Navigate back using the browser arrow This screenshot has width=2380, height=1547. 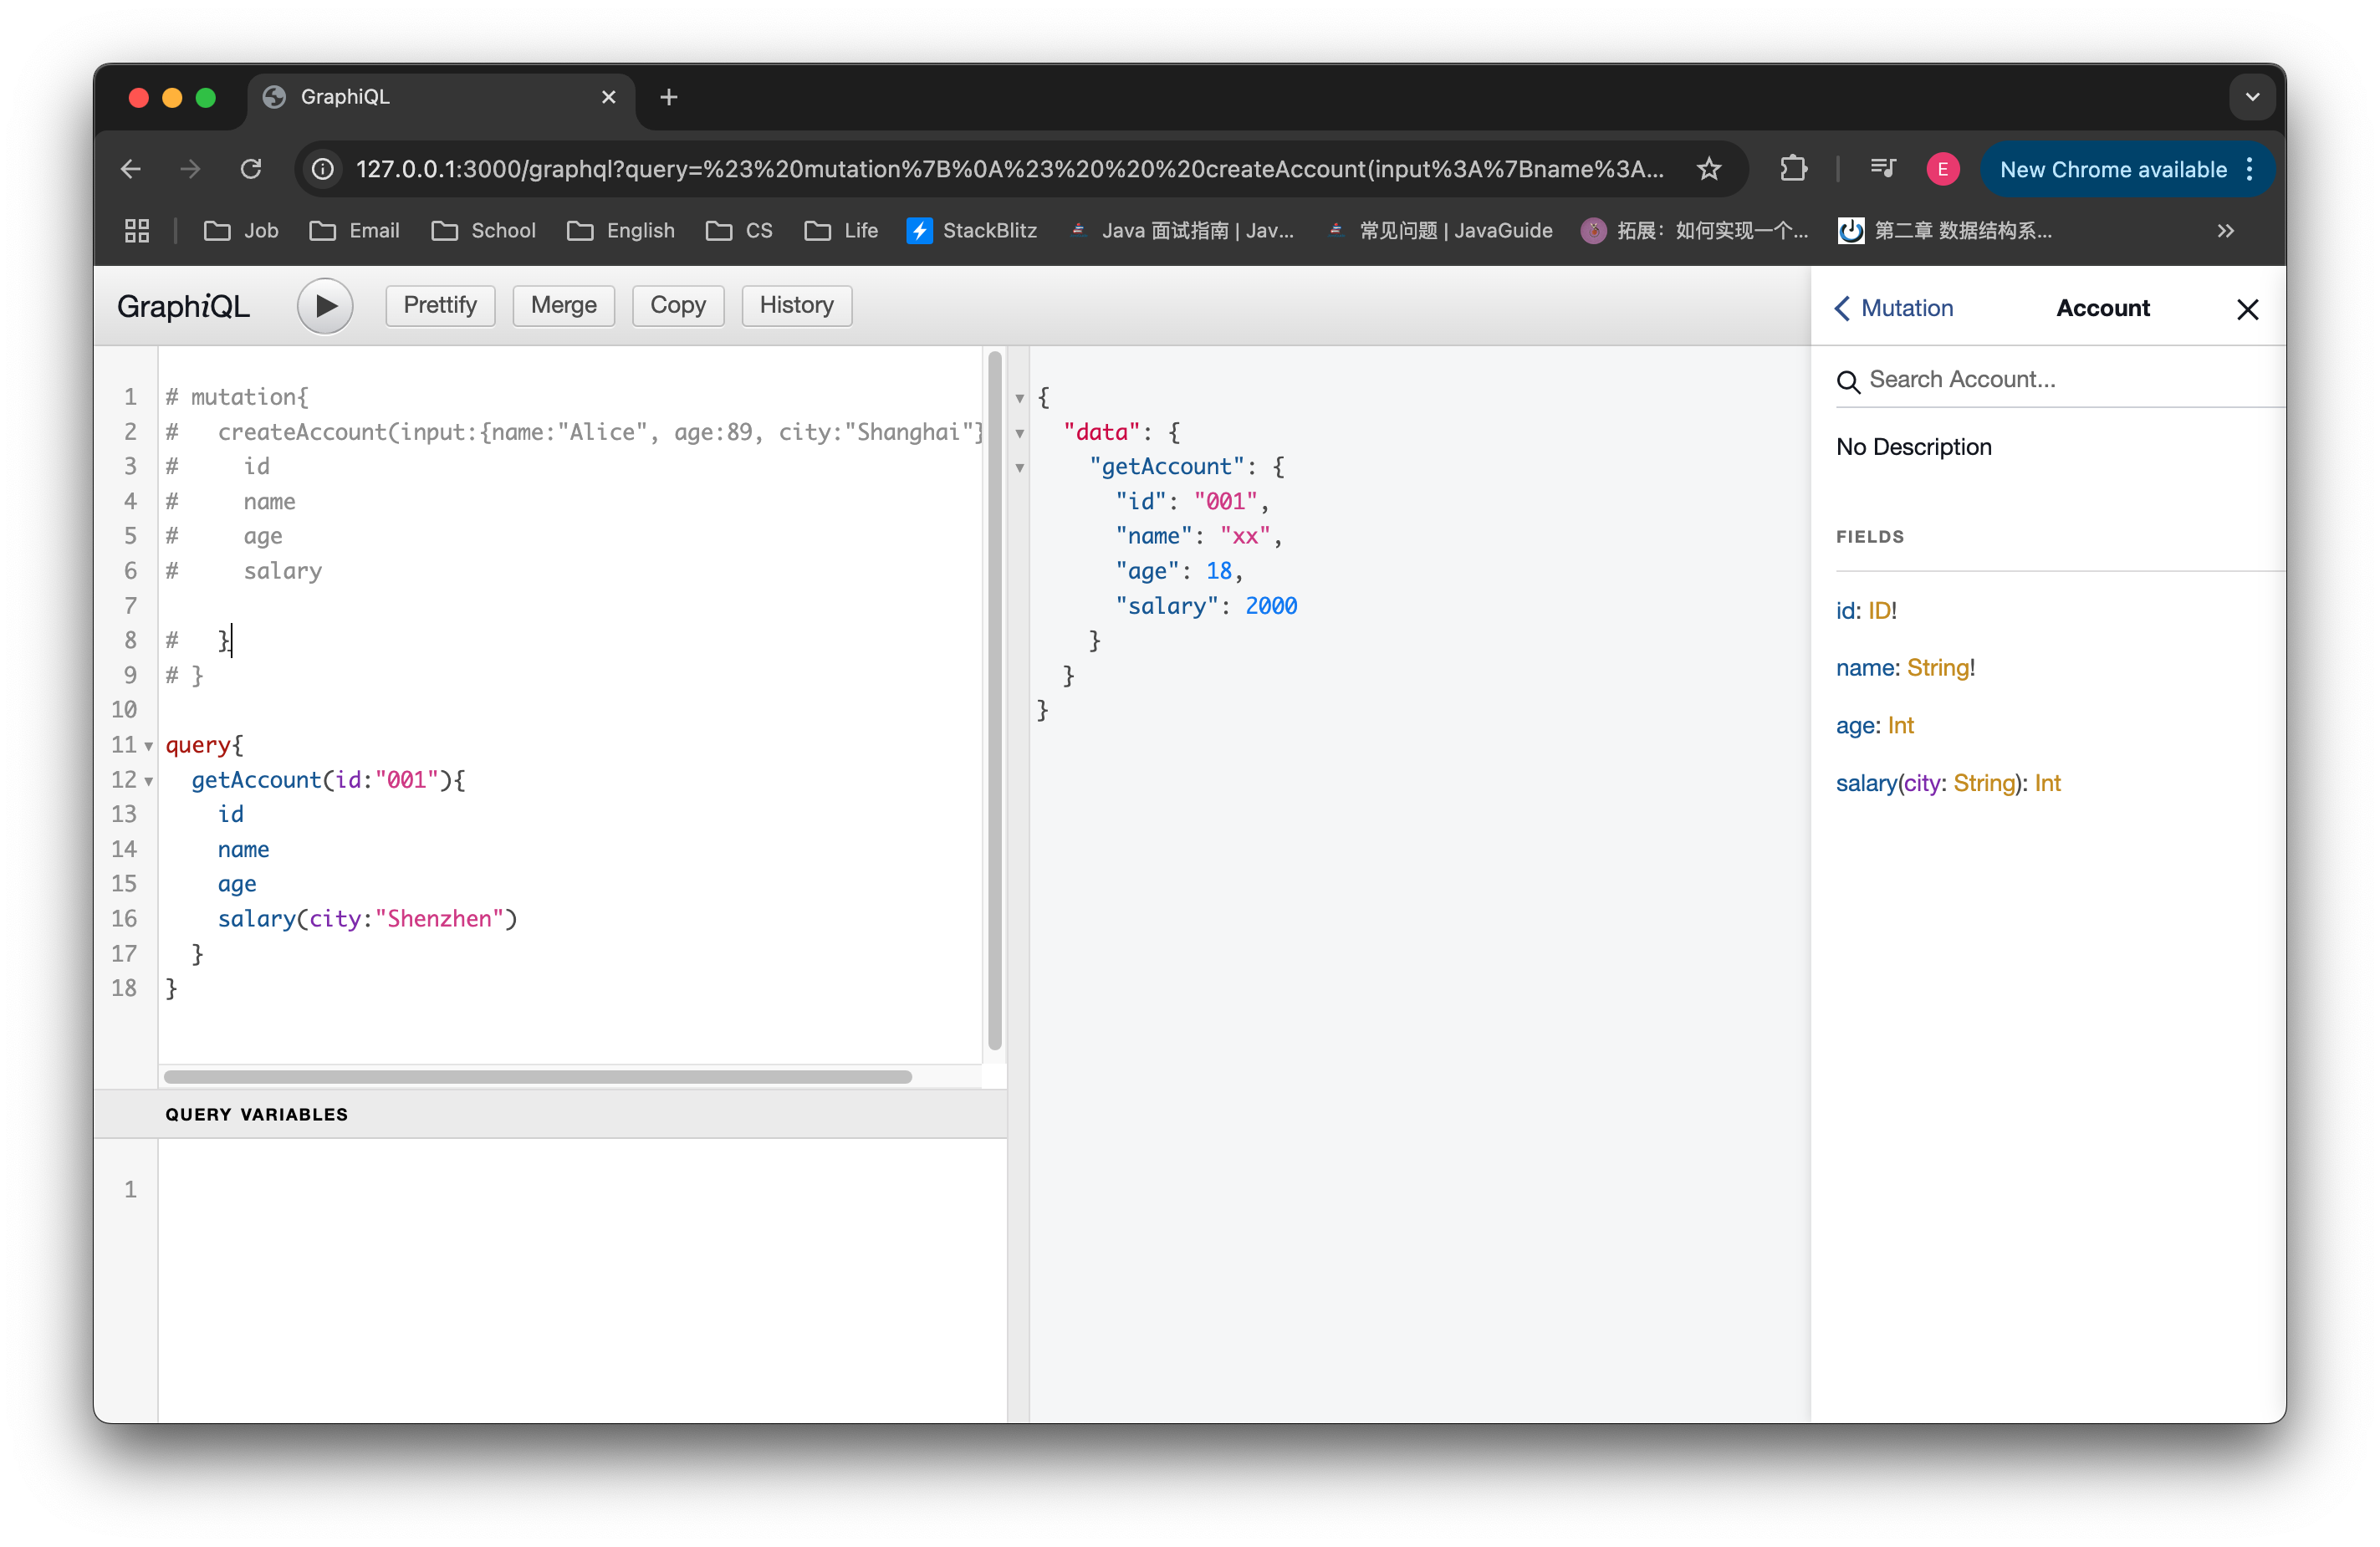pos(130,169)
